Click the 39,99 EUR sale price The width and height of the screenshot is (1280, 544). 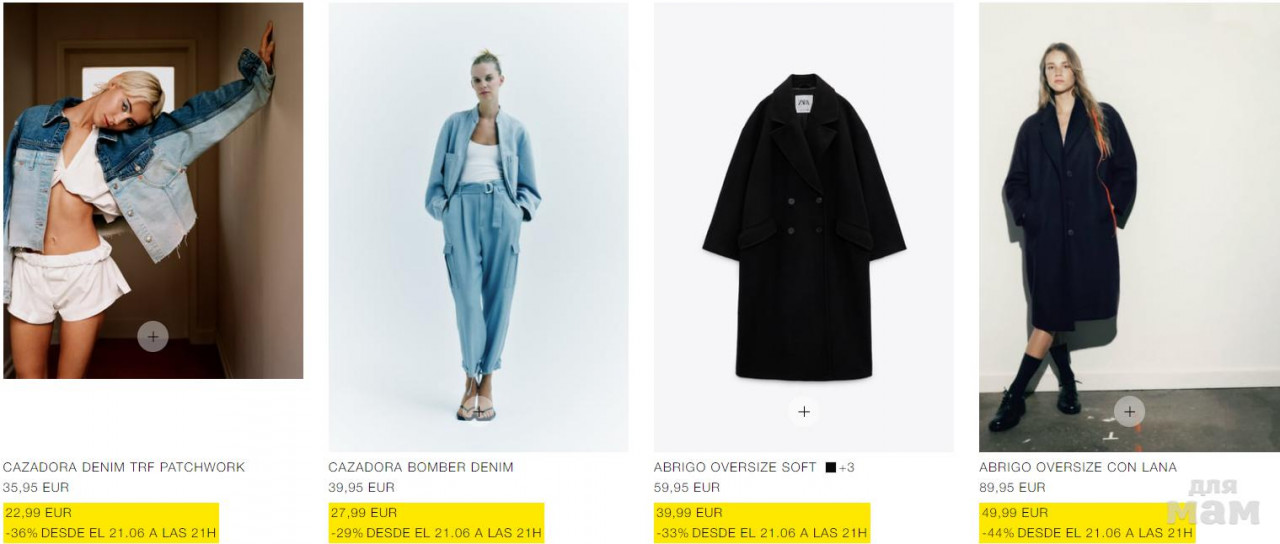coord(690,512)
